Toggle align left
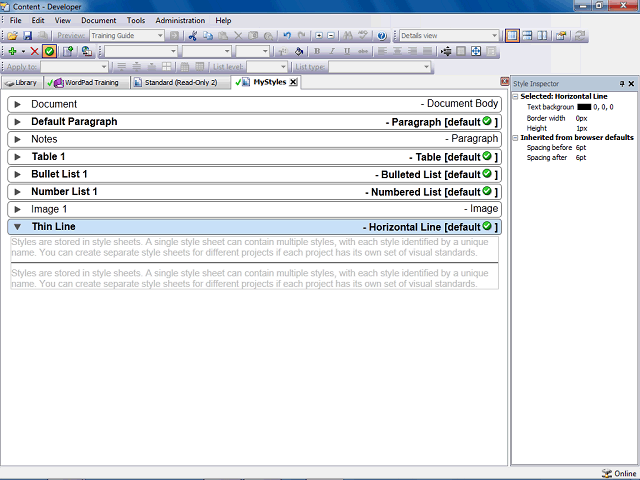This screenshot has height=480, width=640. pos(382,51)
